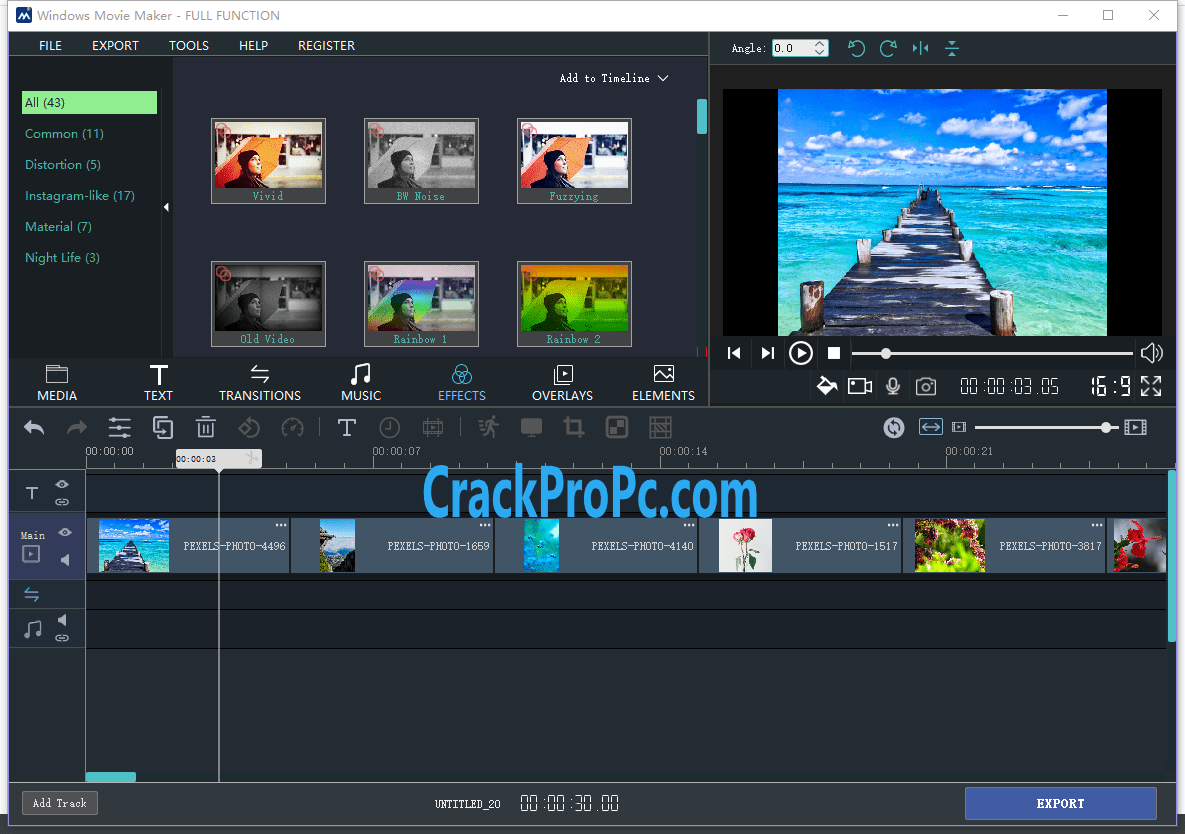This screenshot has height=834, width=1185.
Task: Switch to the OVERLAYS panel
Action: 562,383
